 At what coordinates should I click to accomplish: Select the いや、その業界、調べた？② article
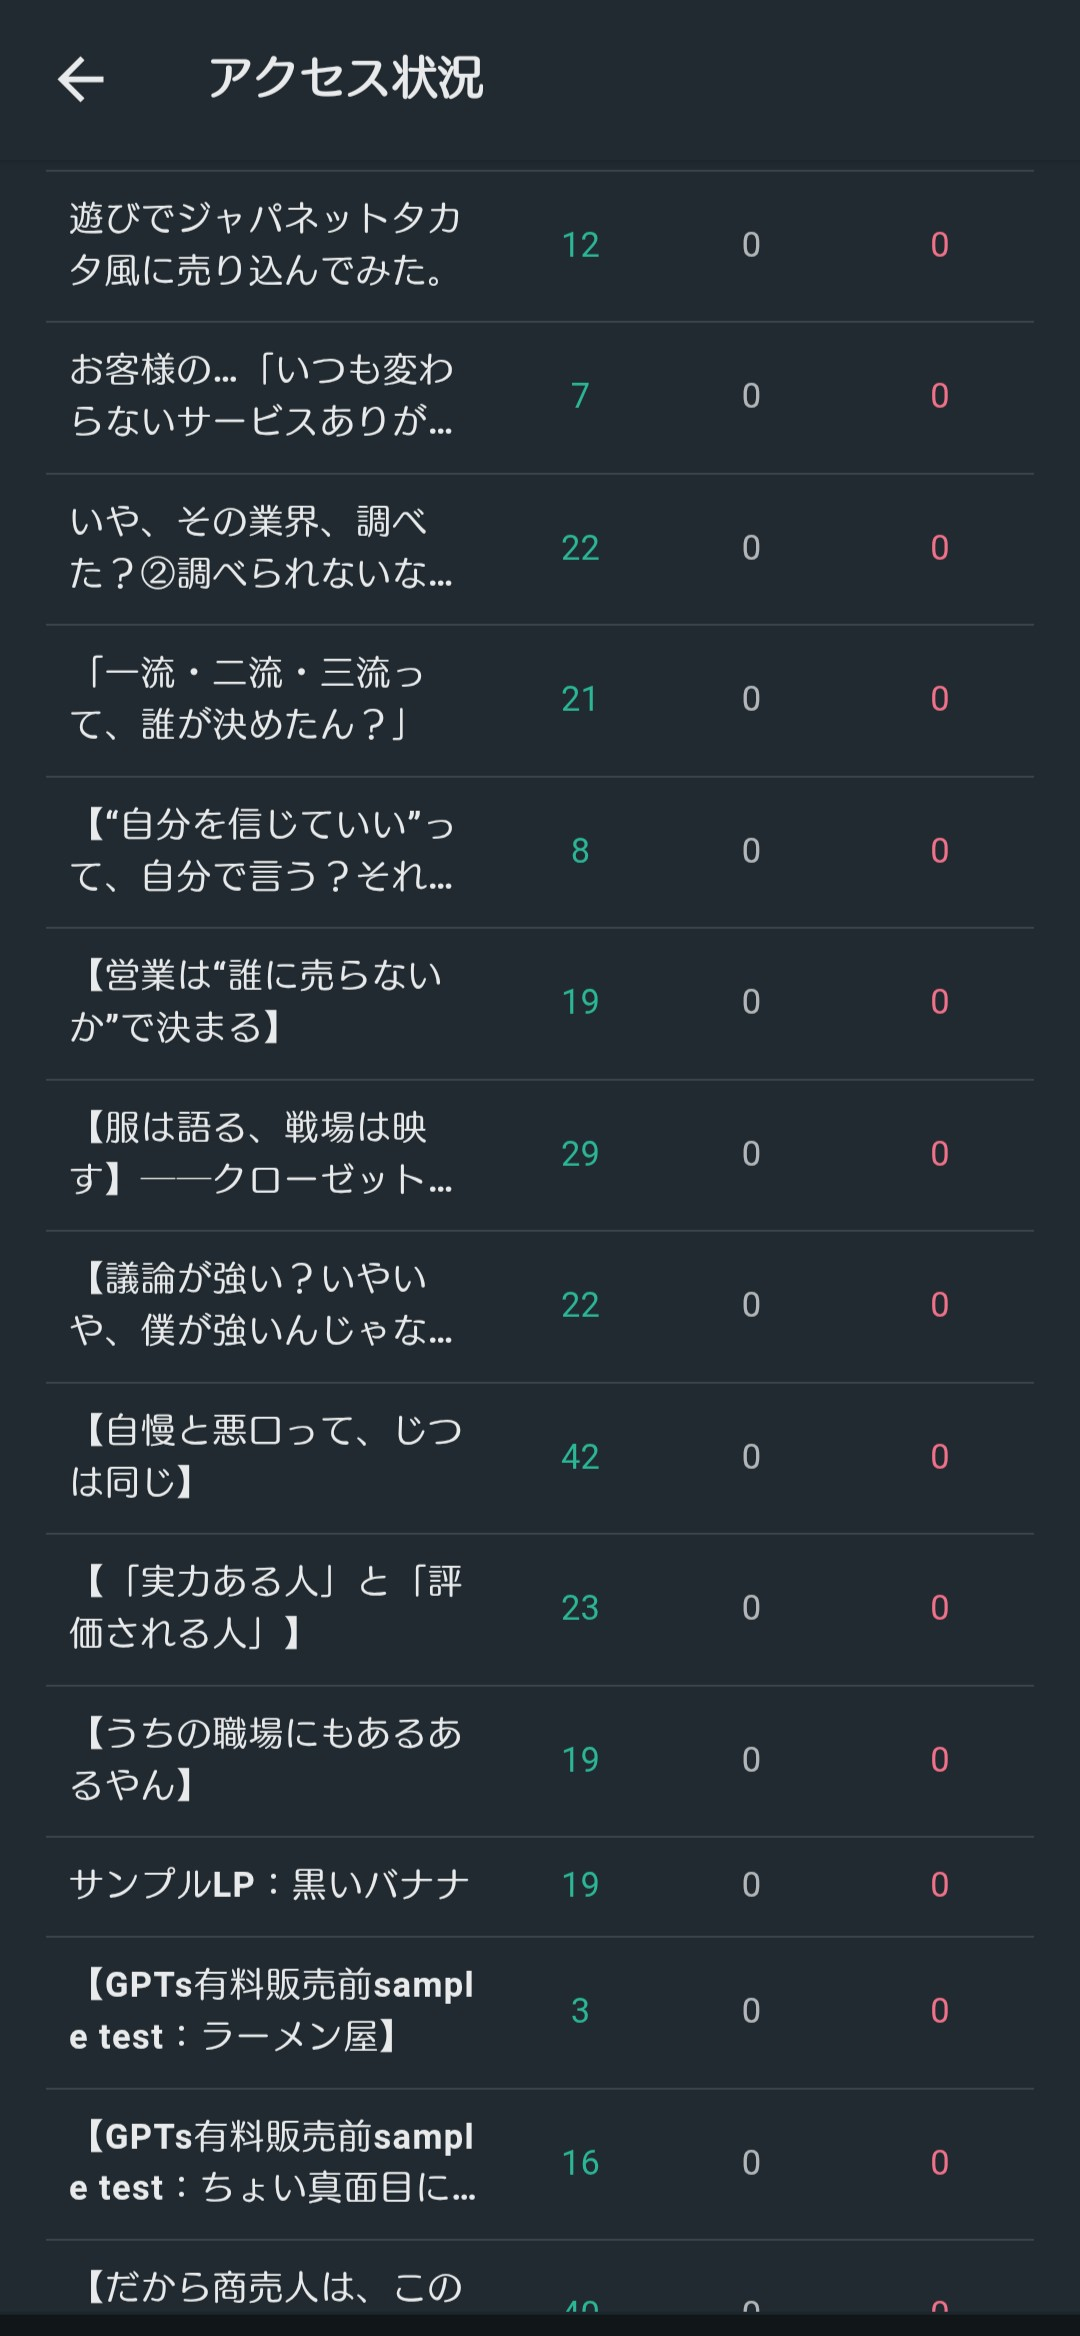coord(262,547)
